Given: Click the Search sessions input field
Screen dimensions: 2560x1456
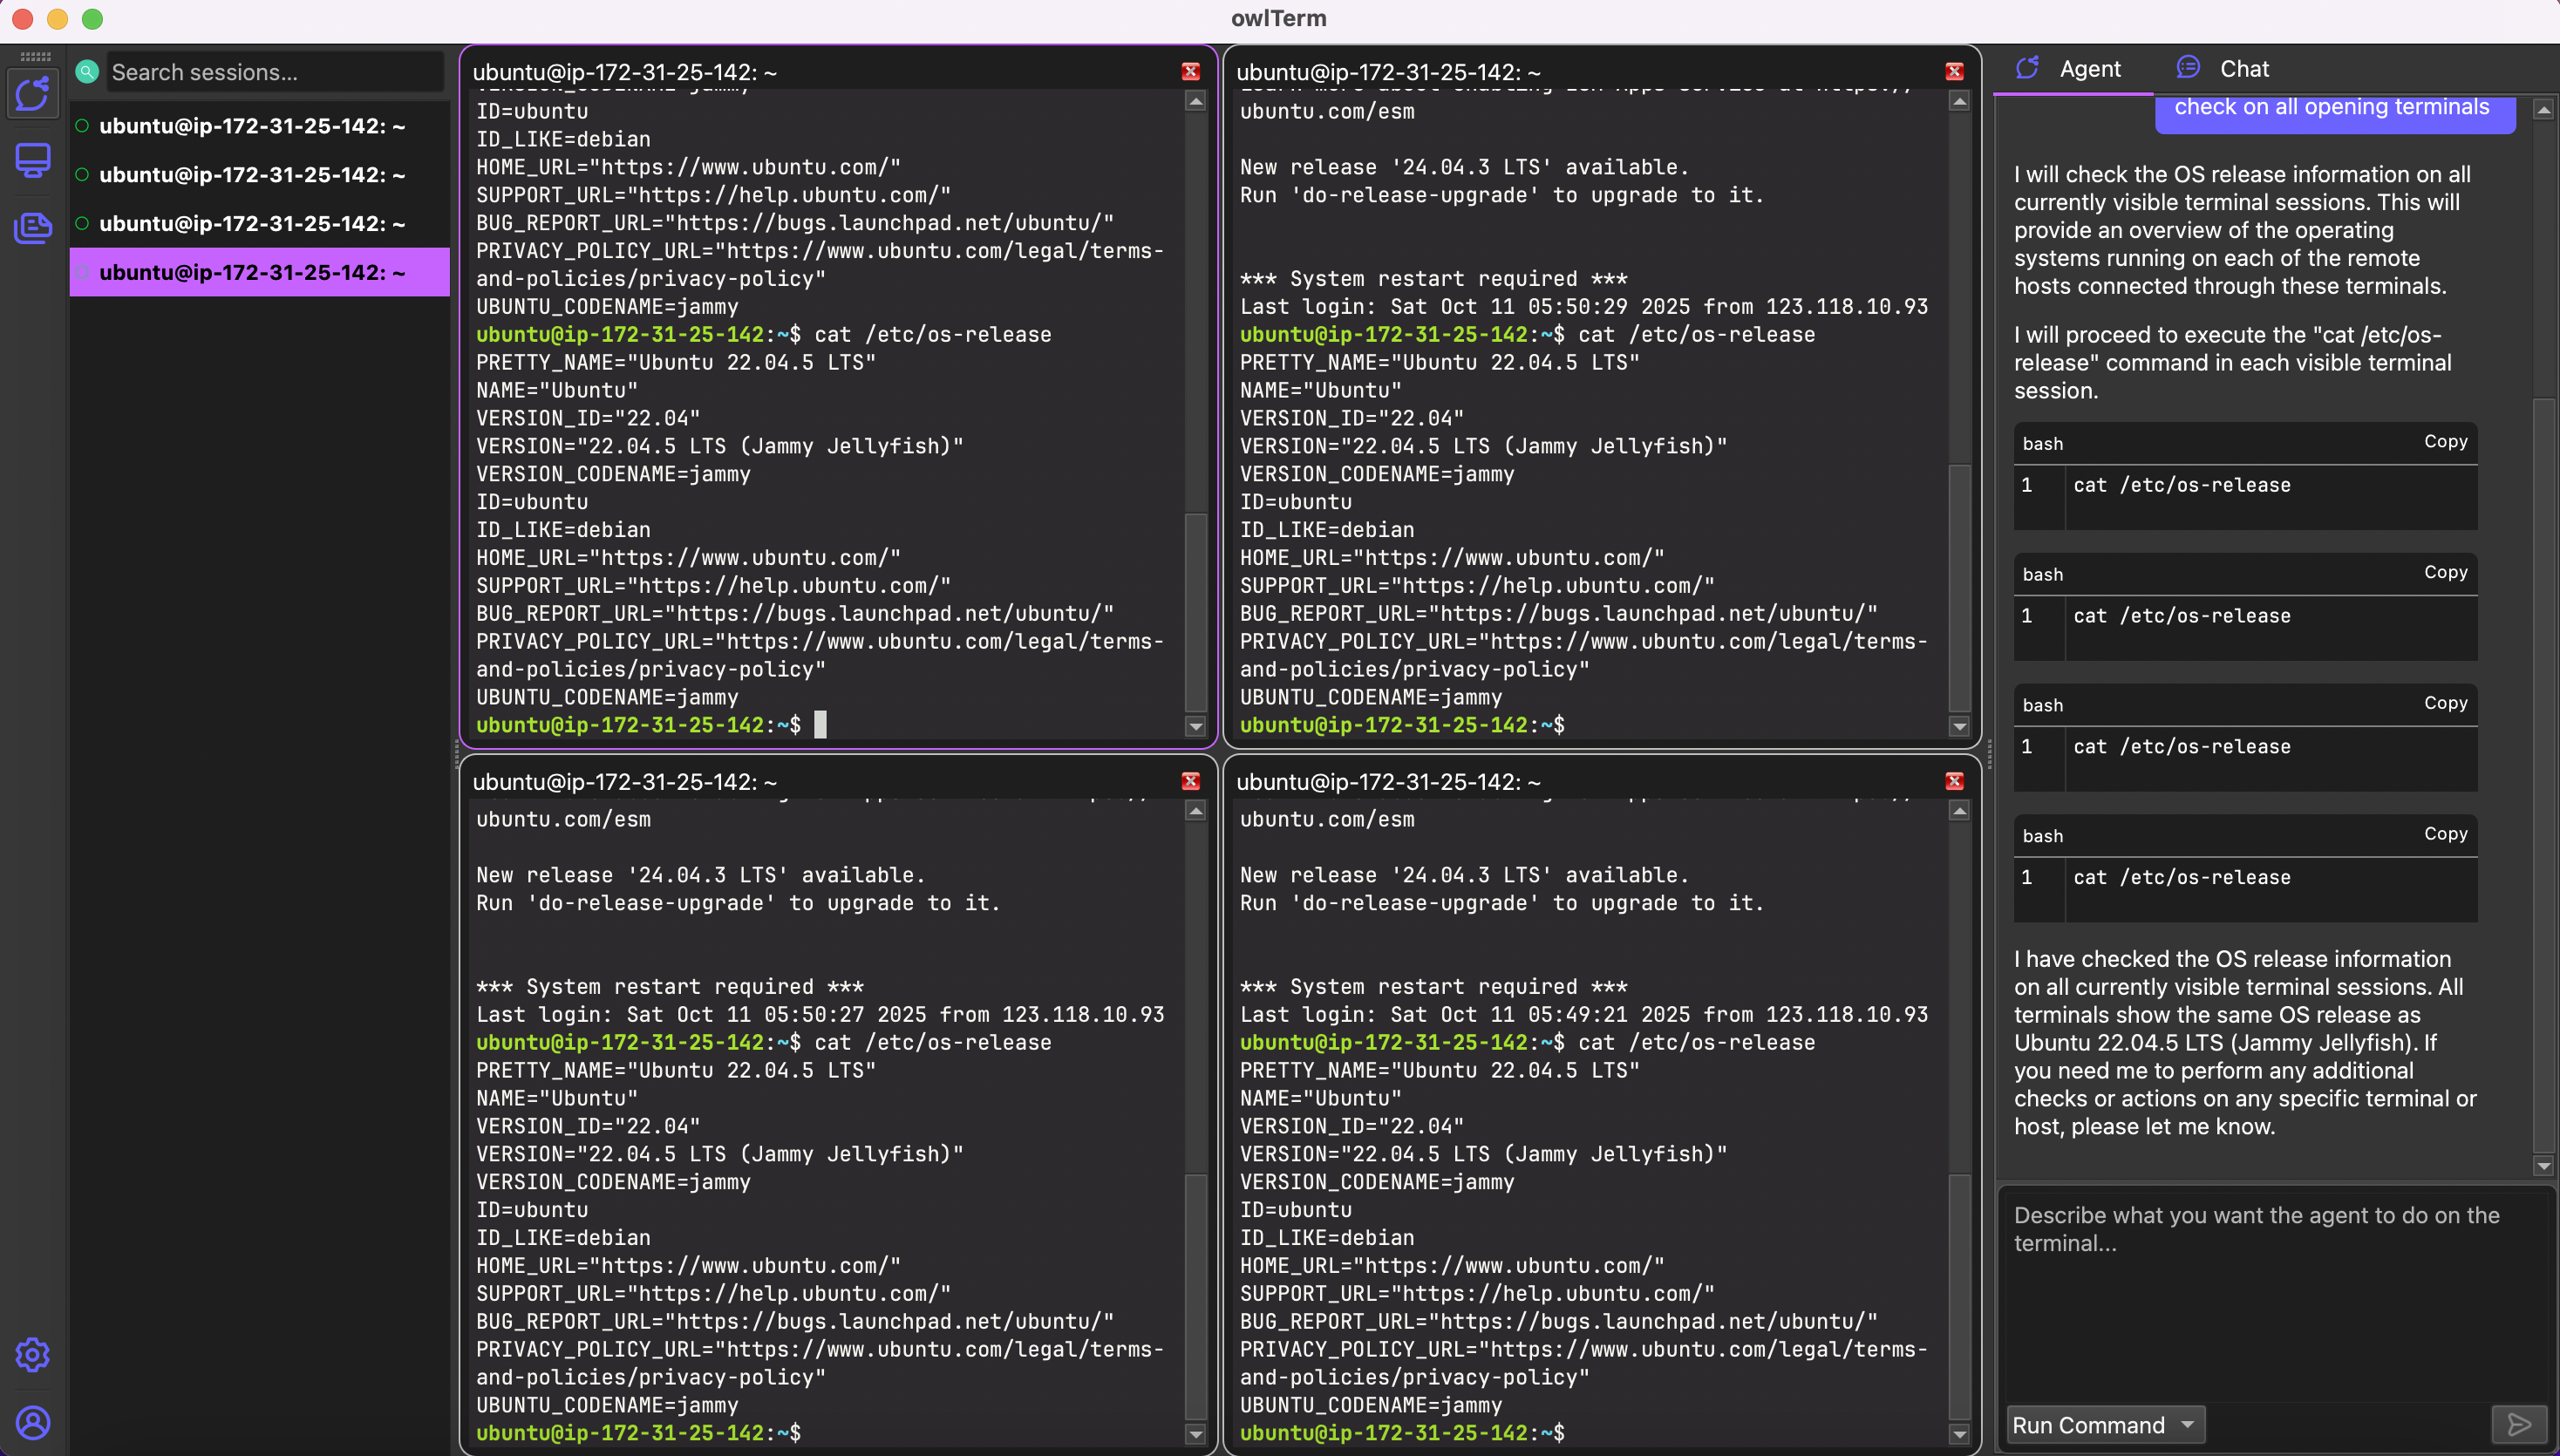Looking at the screenshot, I should pyautogui.click(x=274, y=72).
